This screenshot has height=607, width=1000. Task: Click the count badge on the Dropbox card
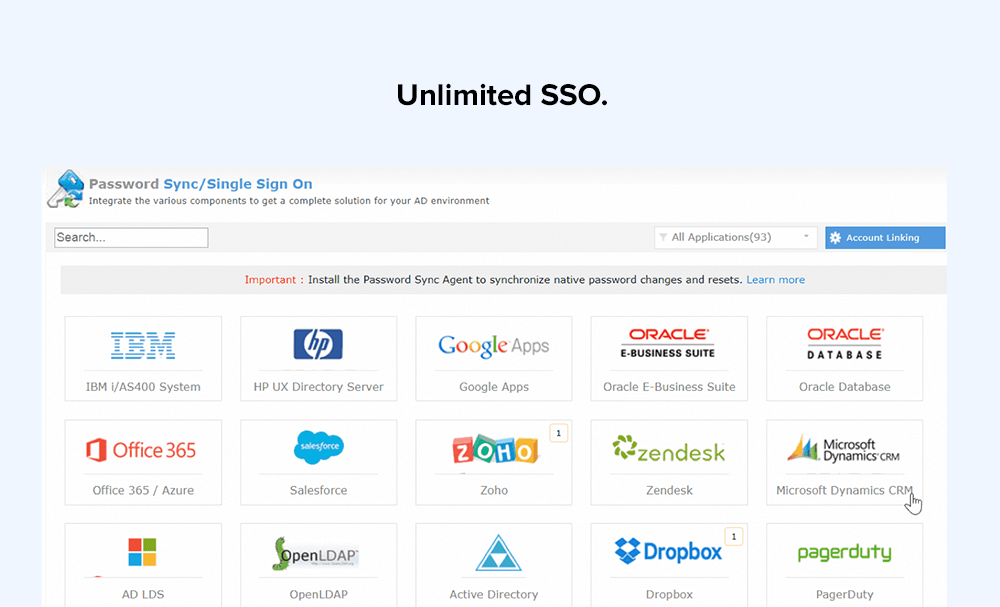734,537
